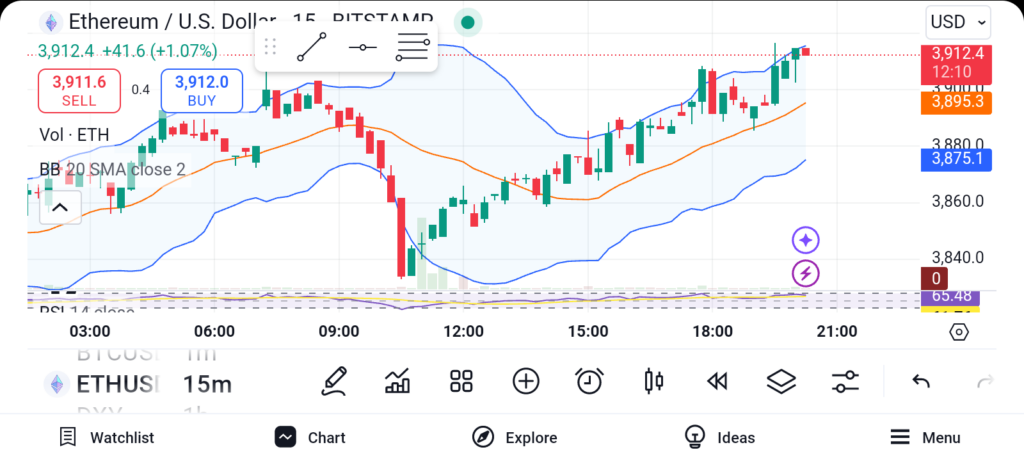The height and width of the screenshot is (461, 1024).
Task: Click the BUY 3,912.0 button
Action: (202, 91)
